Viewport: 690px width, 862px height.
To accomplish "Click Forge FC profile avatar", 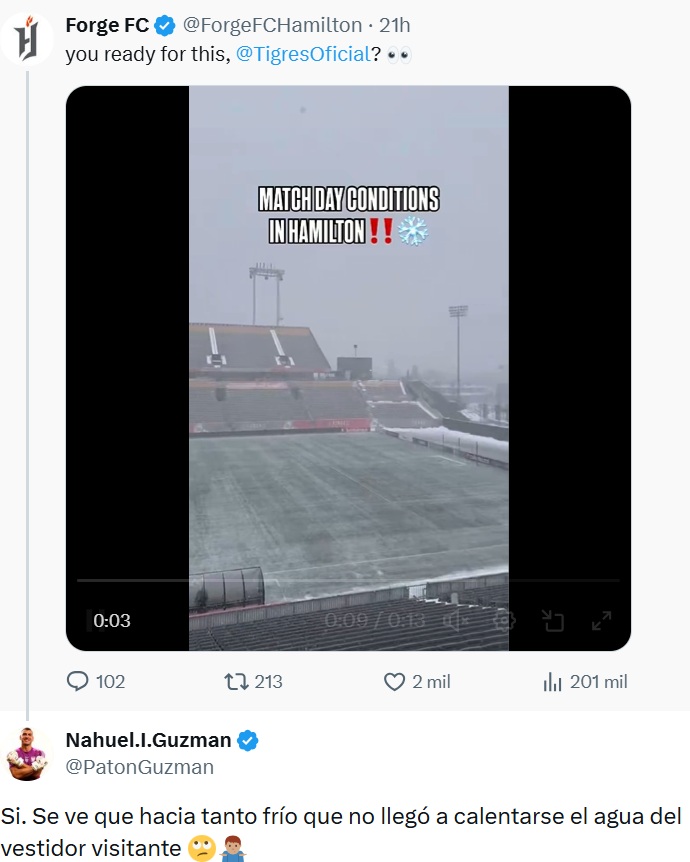I will (27, 40).
